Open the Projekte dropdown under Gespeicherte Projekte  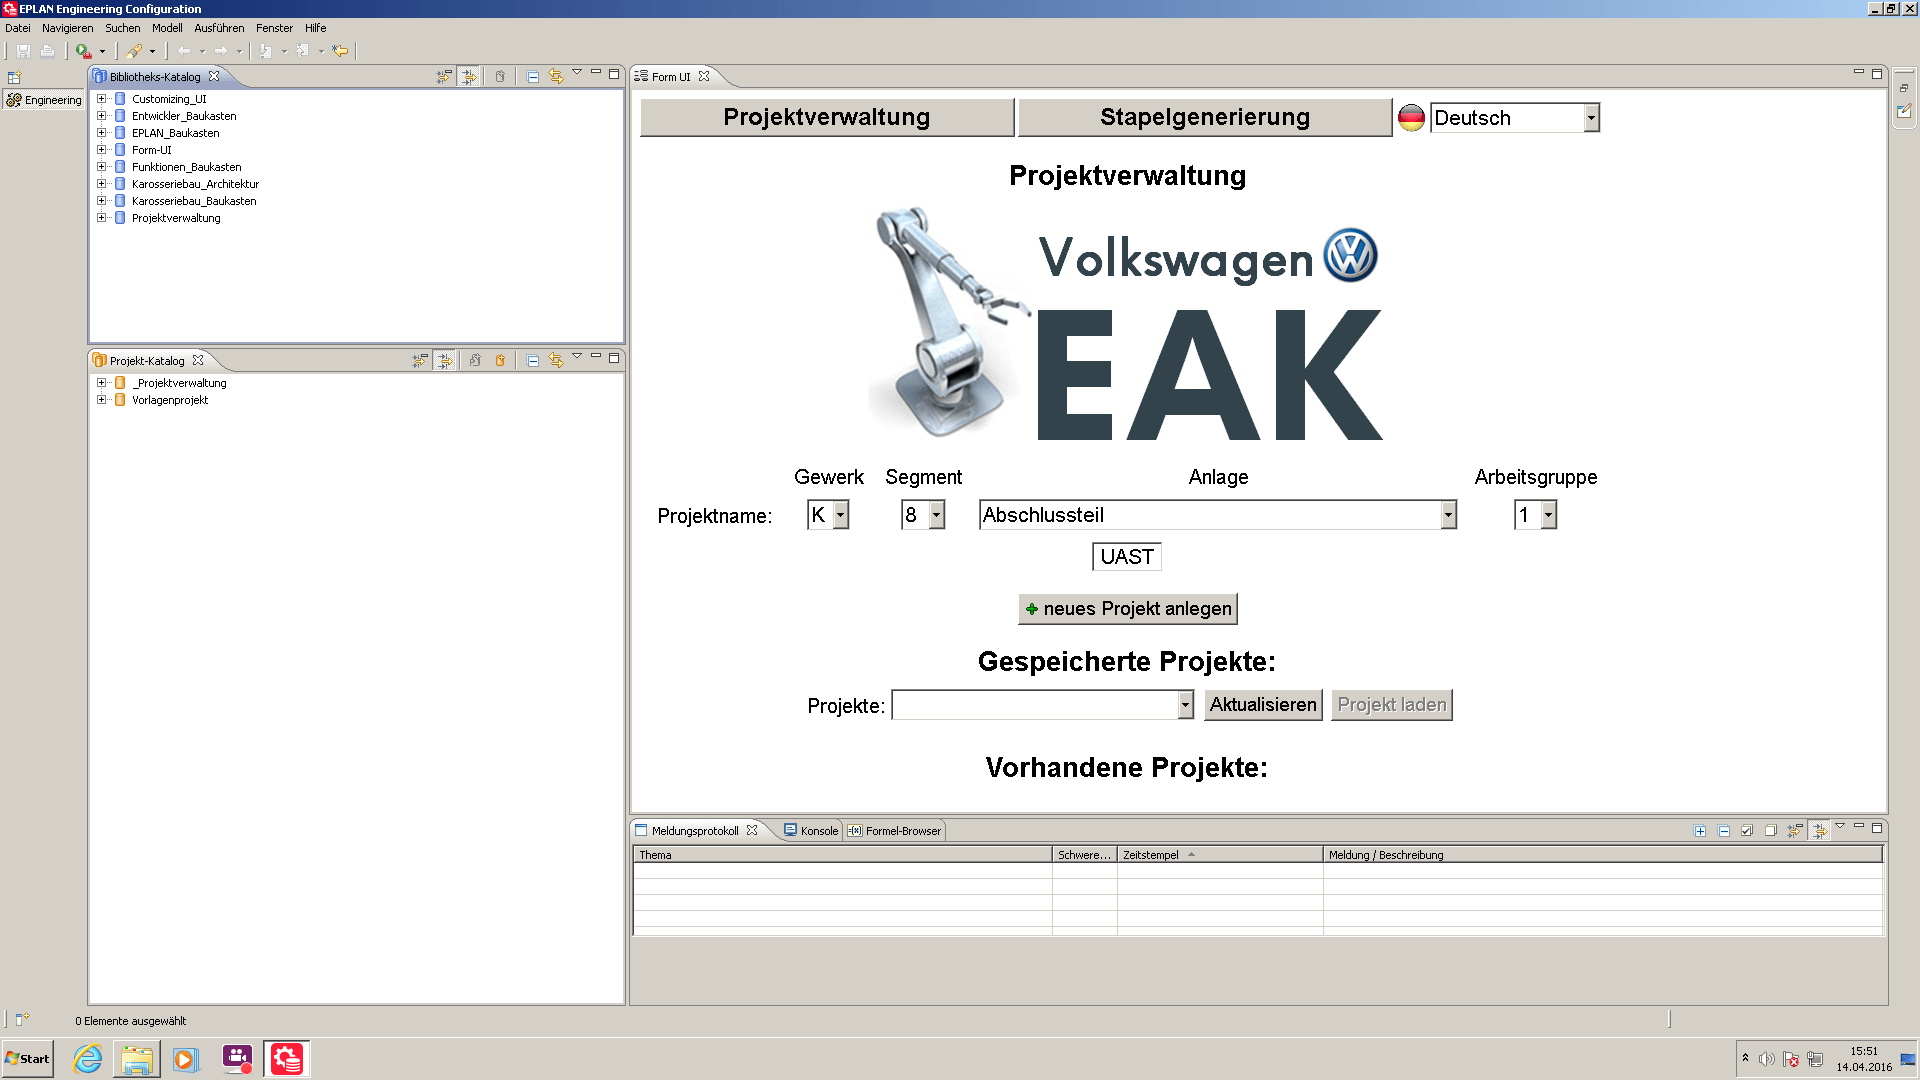pos(1183,705)
